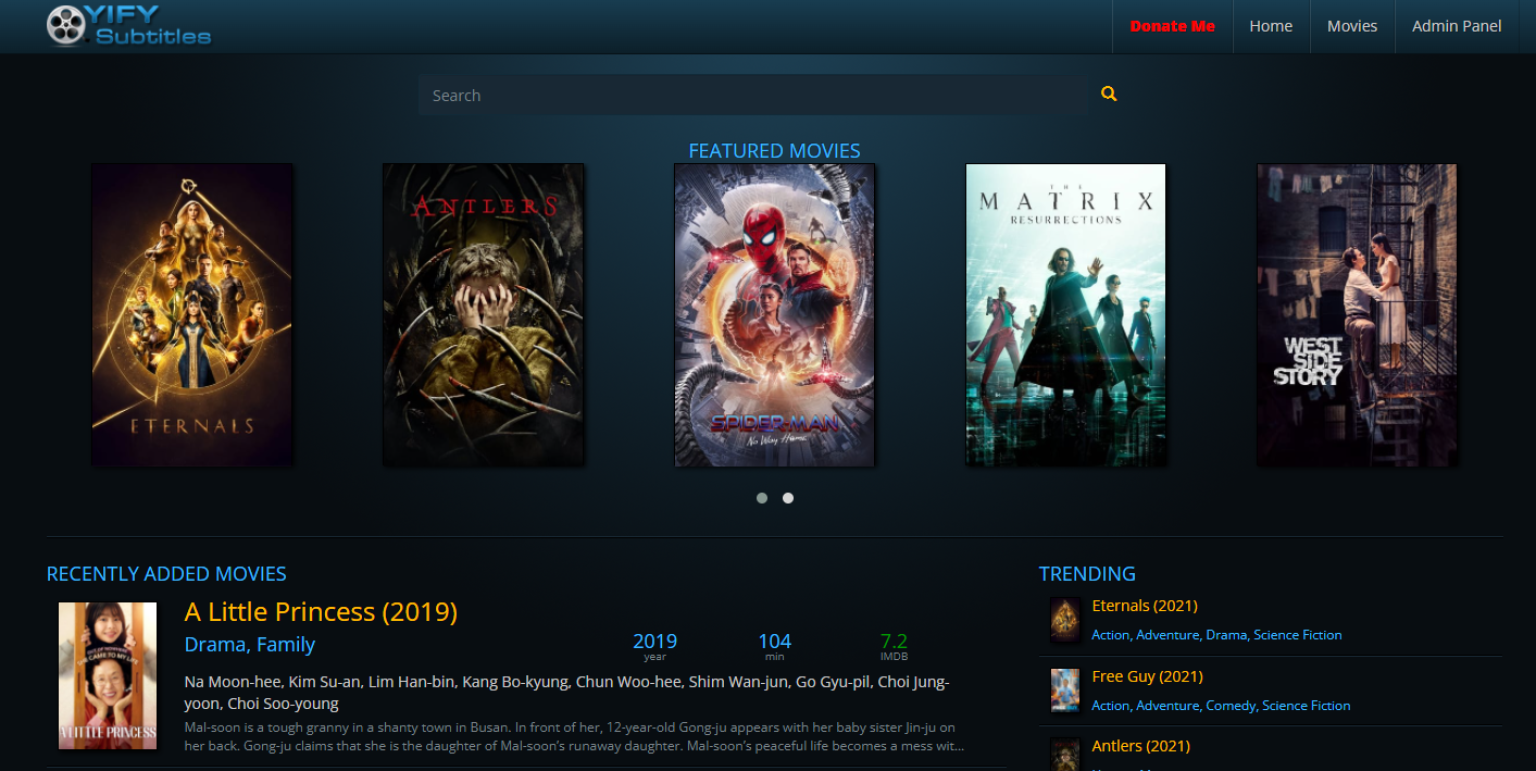Click the RECENTLY ADDED MOVIES heading

(x=167, y=574)
